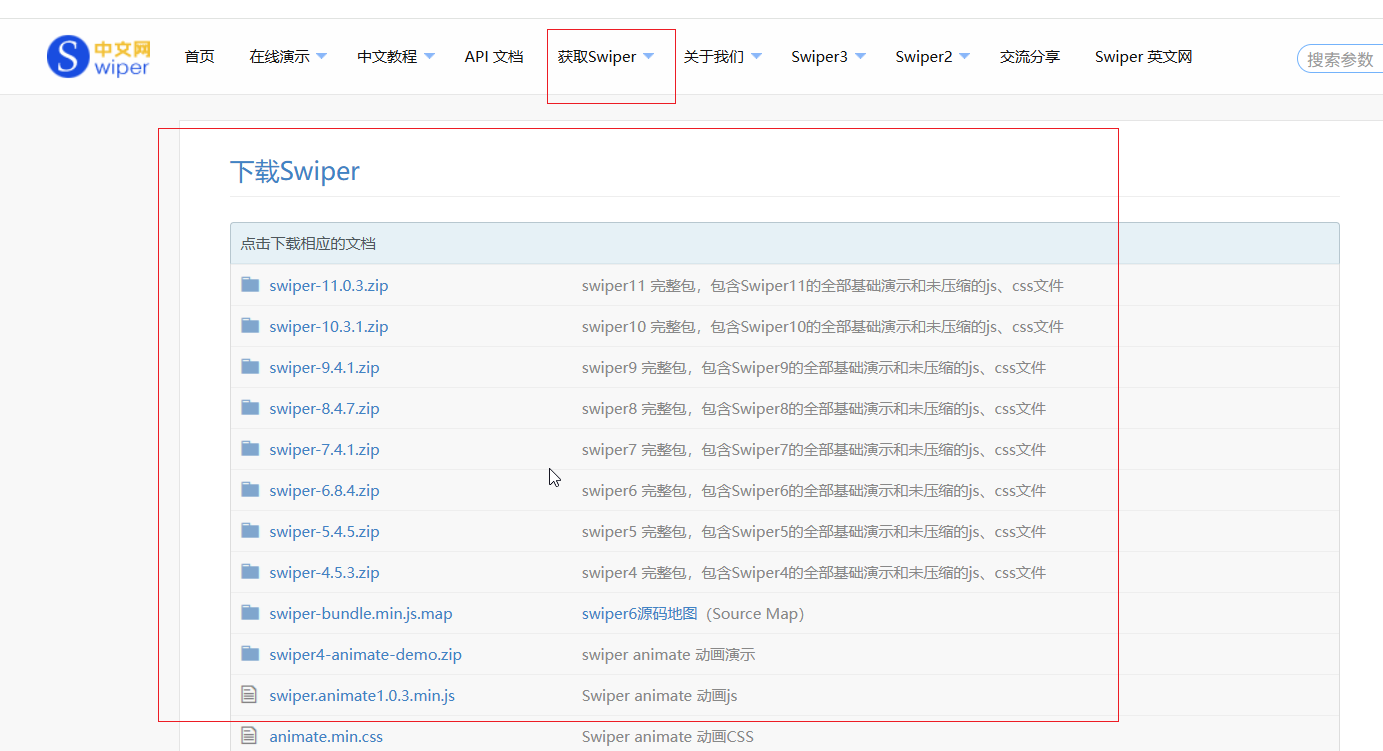
Task: Download swiper-bundle.min.js.map file
Action: tap(361, 614)
